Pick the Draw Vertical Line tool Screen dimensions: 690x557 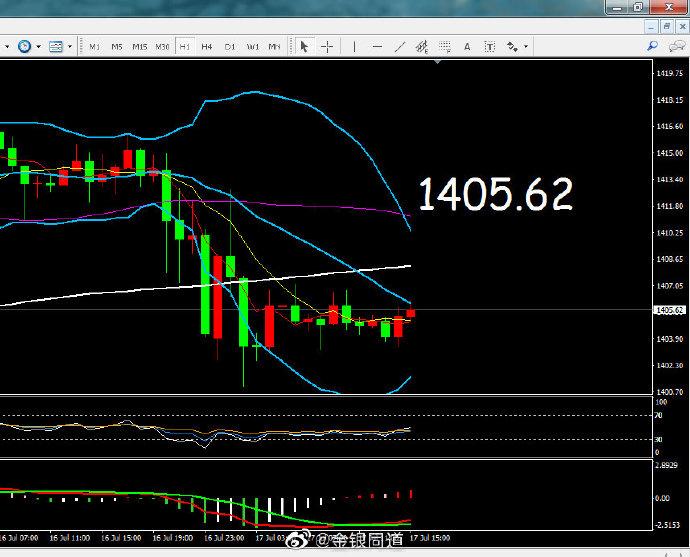(355, 46)
